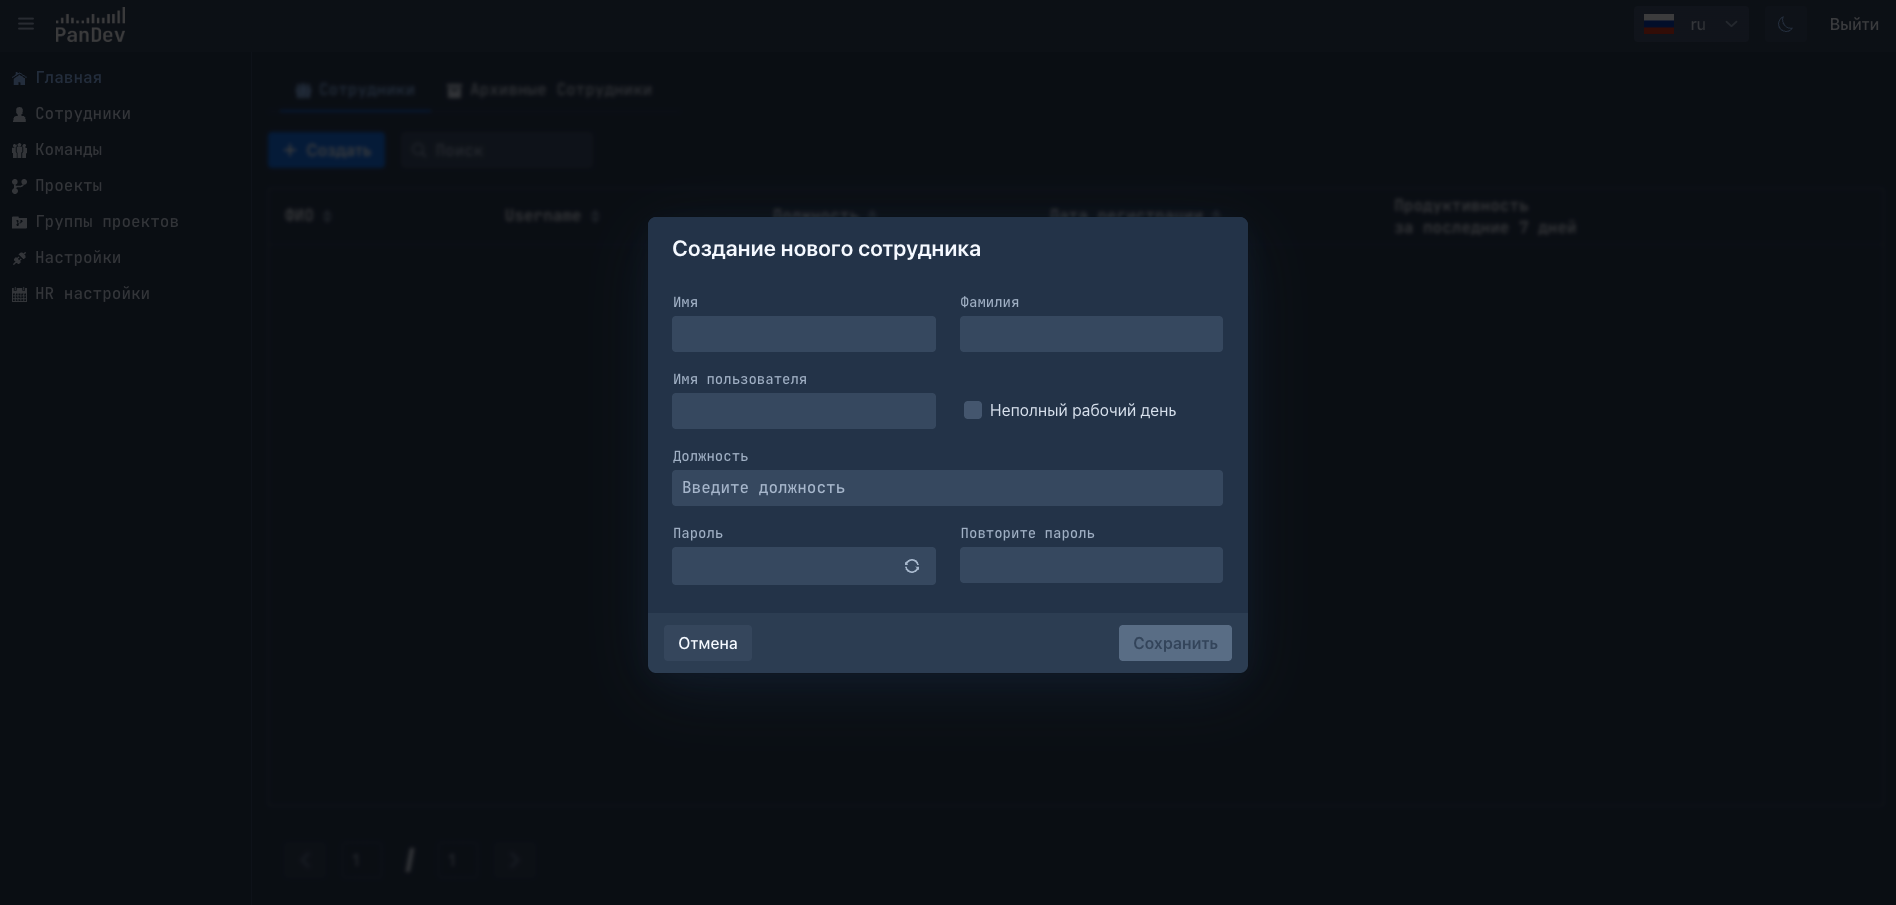Click the Должность field

click(947, 488)
